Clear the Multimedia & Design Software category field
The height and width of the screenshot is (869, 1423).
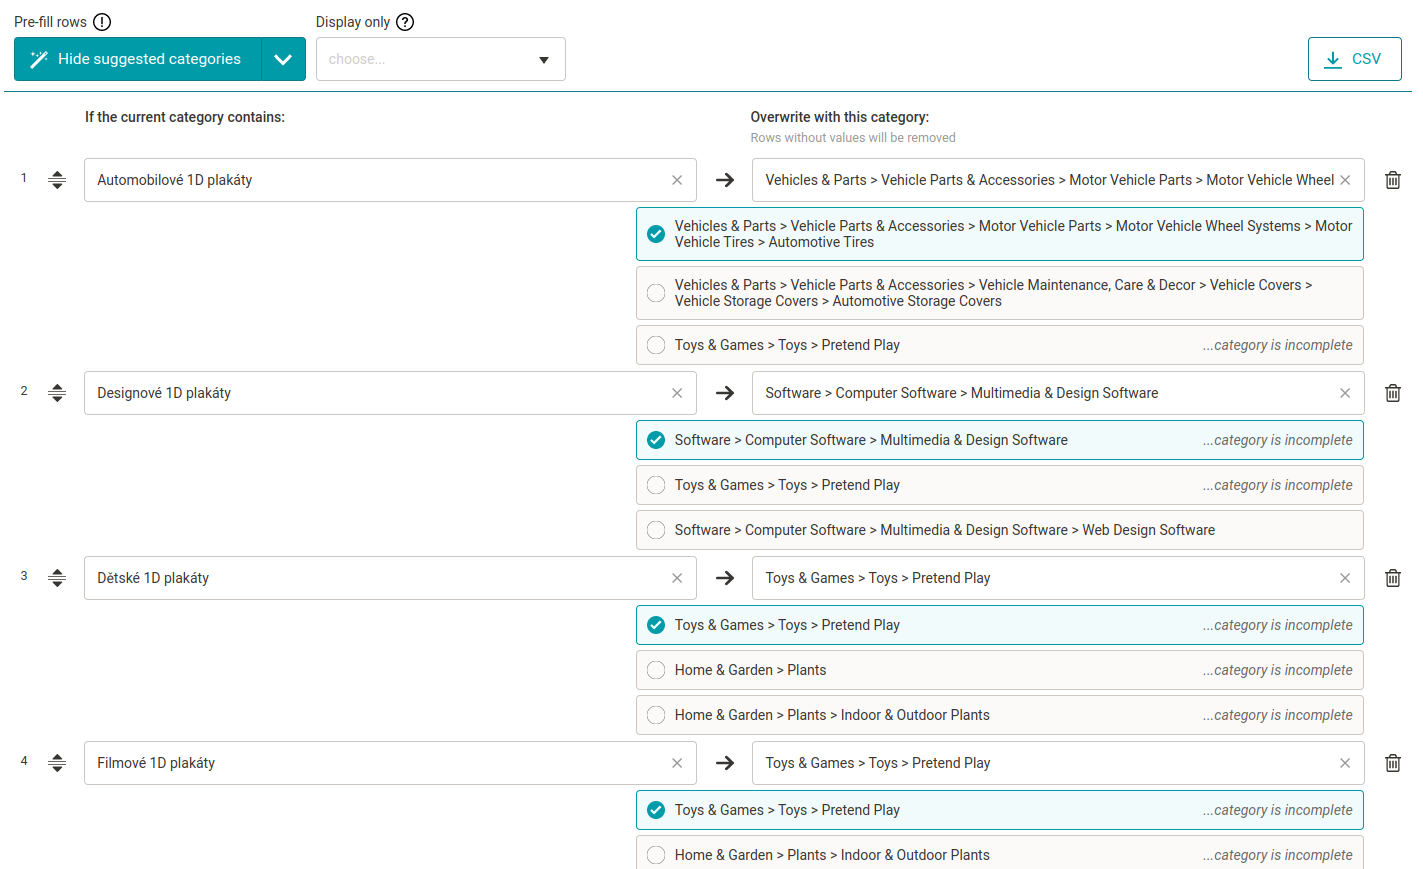(1345, 393)
